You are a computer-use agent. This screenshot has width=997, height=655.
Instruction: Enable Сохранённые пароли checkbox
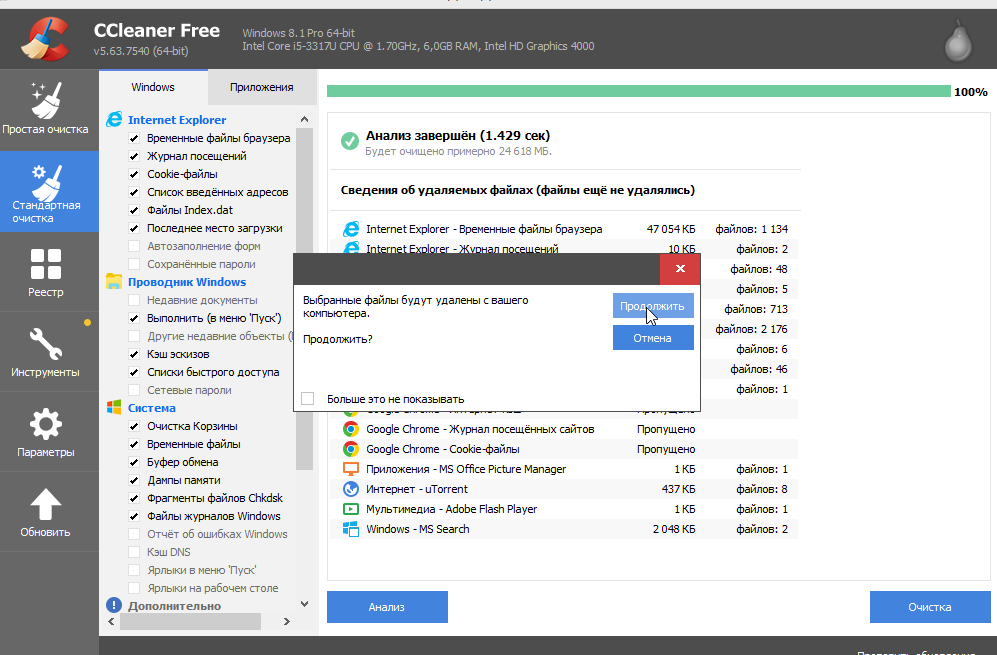click(134, 264)
